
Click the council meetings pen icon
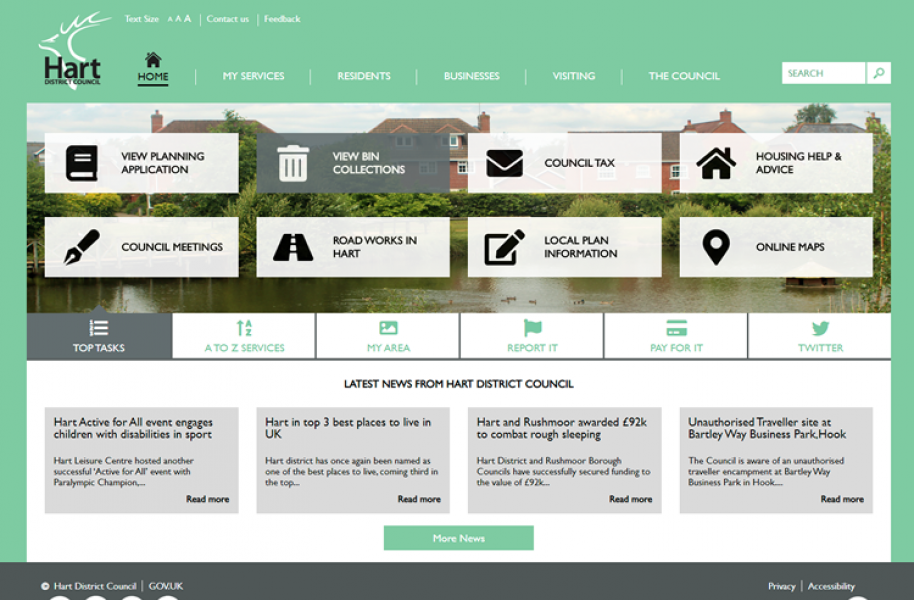click(x=82, y=247)
